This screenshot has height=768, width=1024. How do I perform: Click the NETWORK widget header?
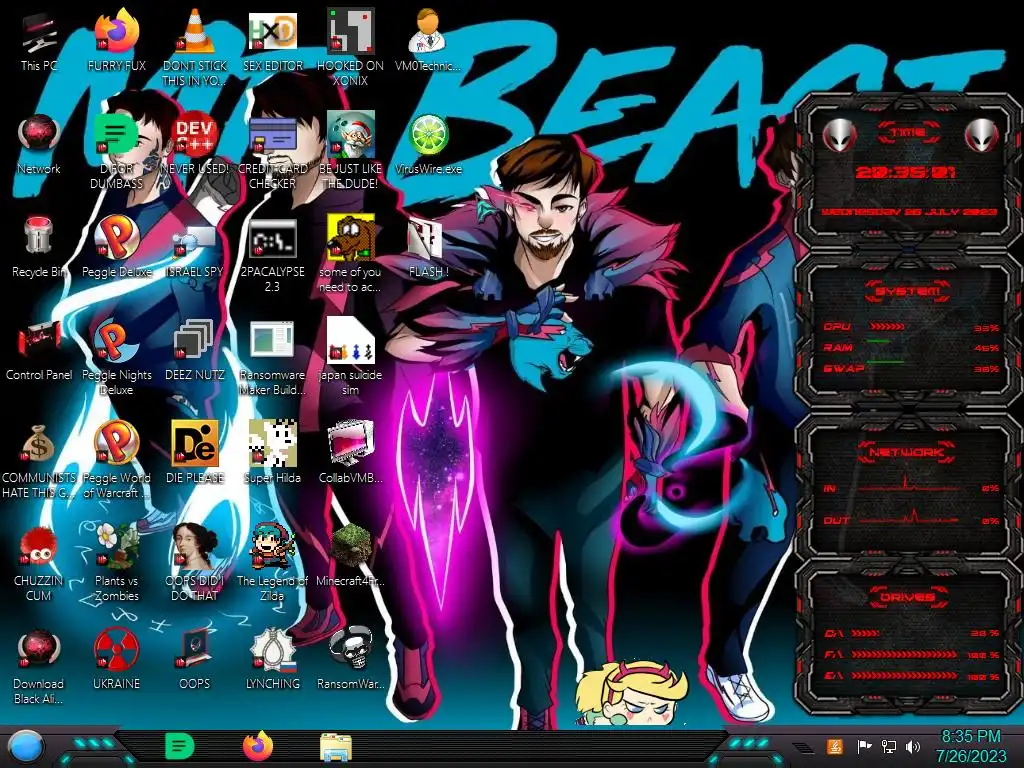tap(908, 452)
